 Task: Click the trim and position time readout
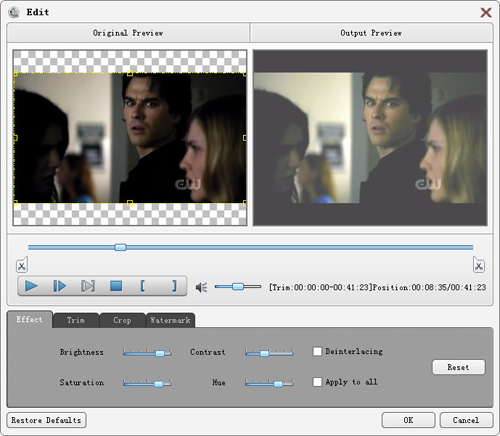click(x=377, y=287)
